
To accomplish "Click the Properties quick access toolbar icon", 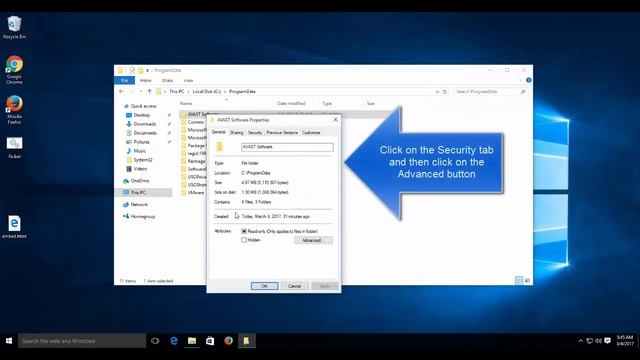I will (132, 70).
